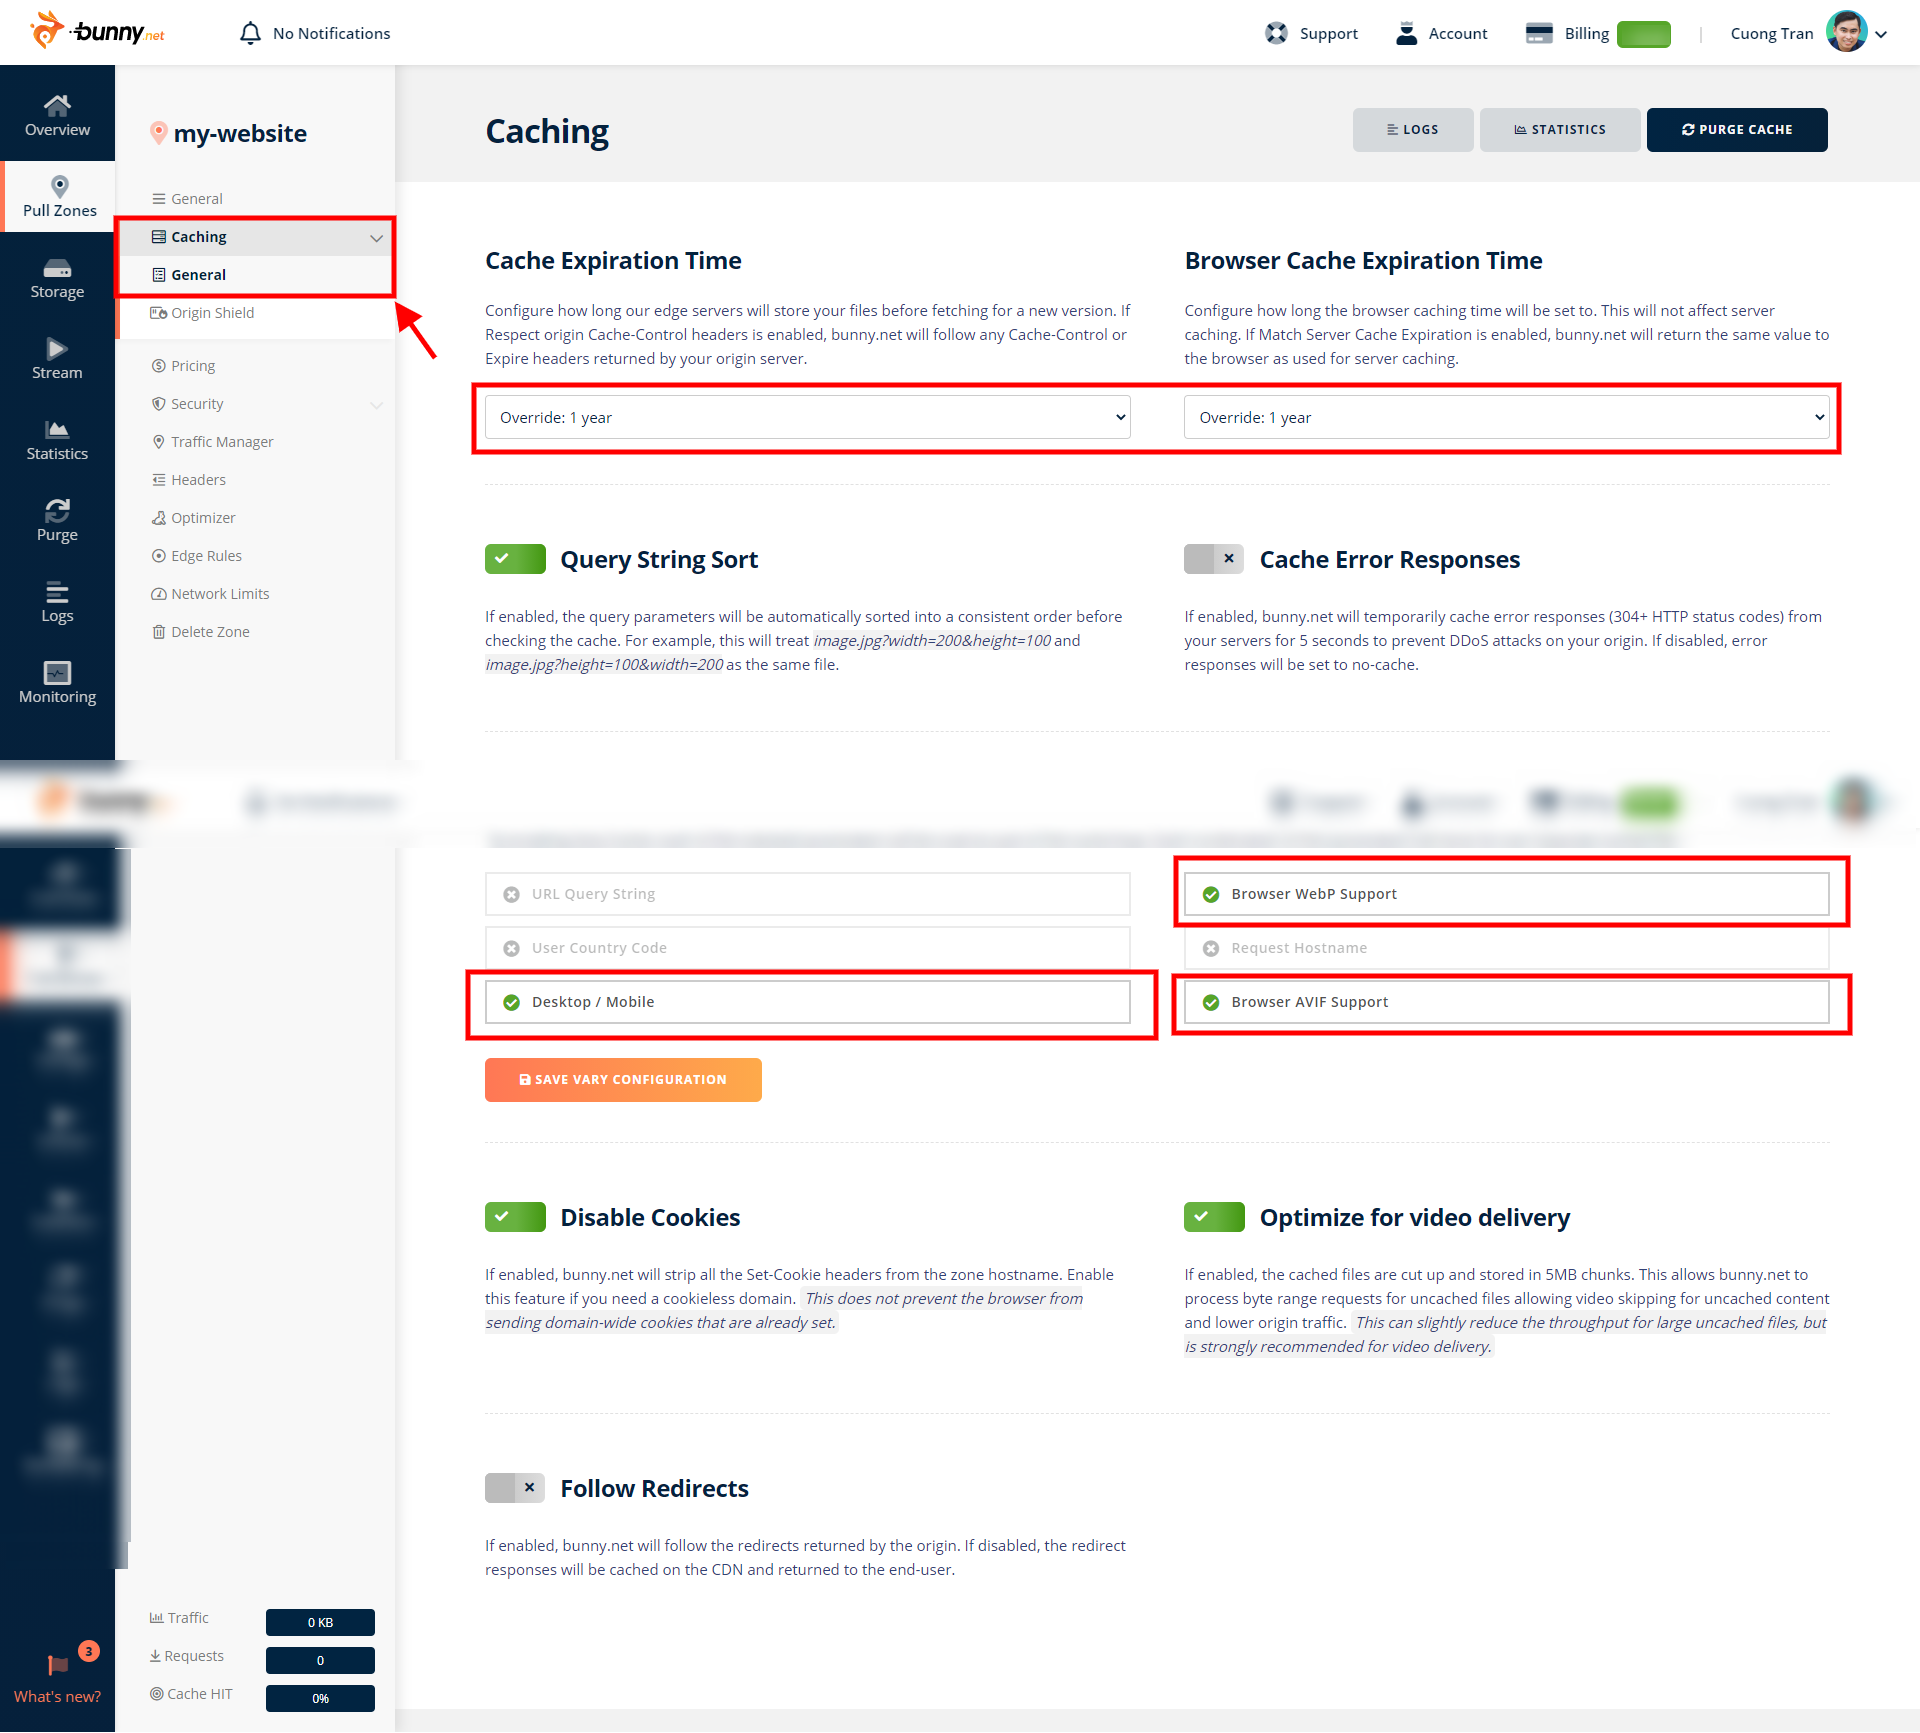
Task: Go to Pull Zones pin icon
Action: [59, 186]
